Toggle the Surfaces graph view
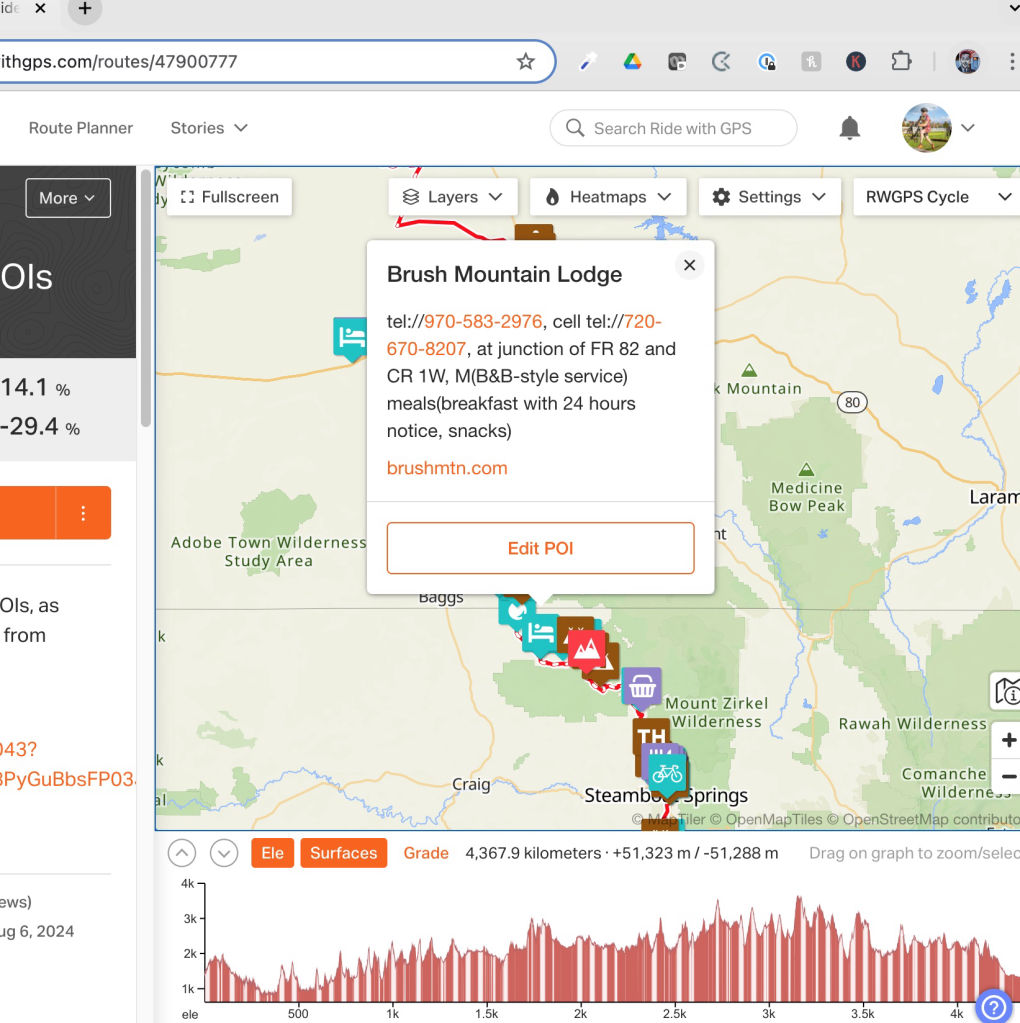Viewport: 1020px width, 1023px height. point(343,853)
